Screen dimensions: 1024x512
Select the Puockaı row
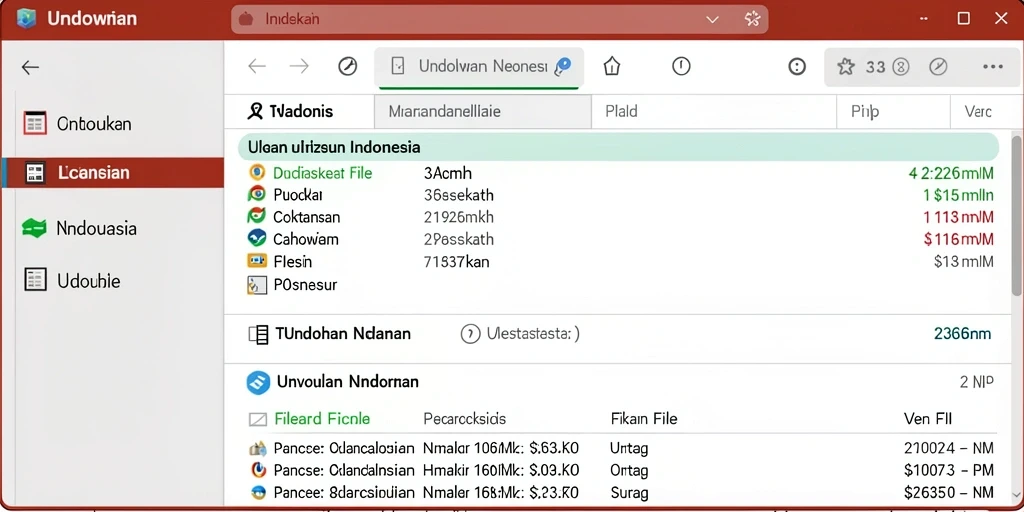click(x=620, y=195)
